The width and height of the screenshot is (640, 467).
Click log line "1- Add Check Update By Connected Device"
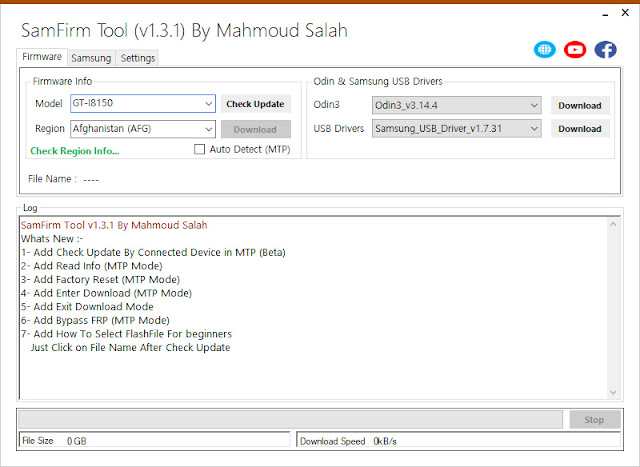153,252
